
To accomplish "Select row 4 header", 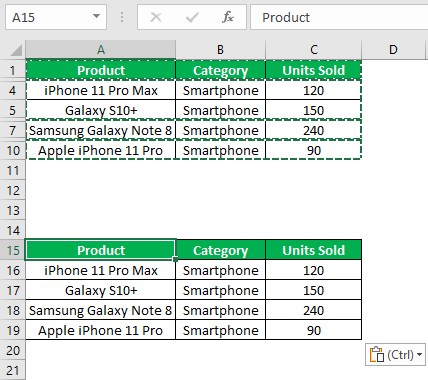I will point(13,90).
